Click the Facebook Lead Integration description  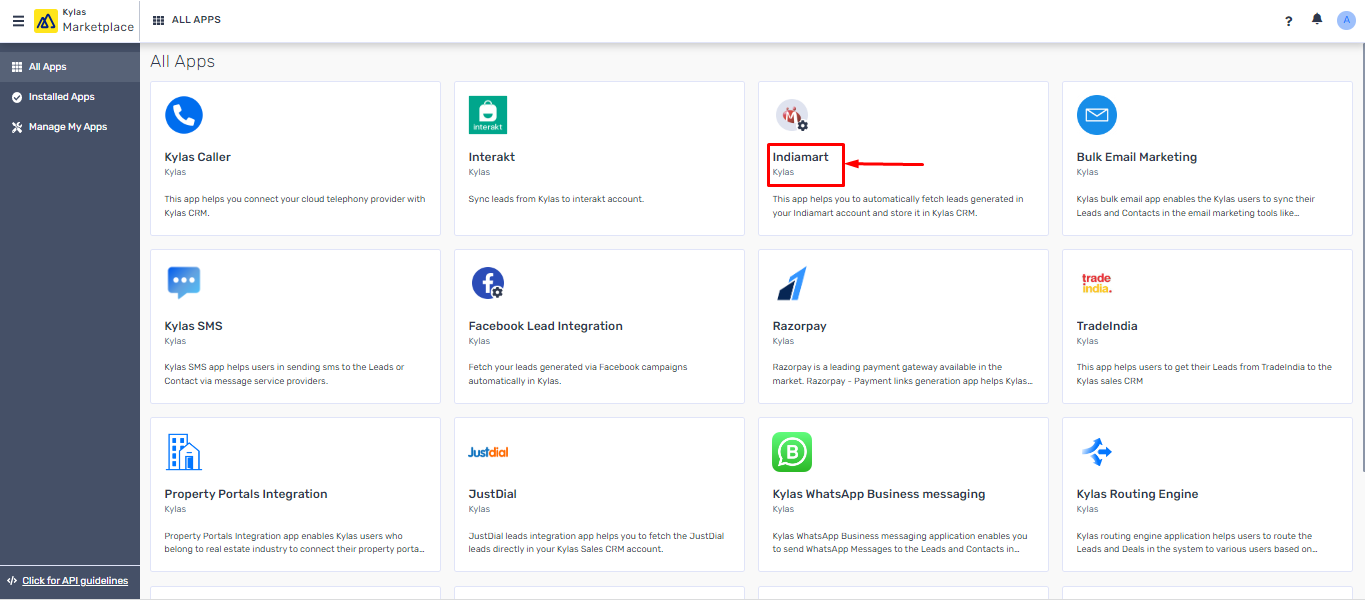coord(578,374)
